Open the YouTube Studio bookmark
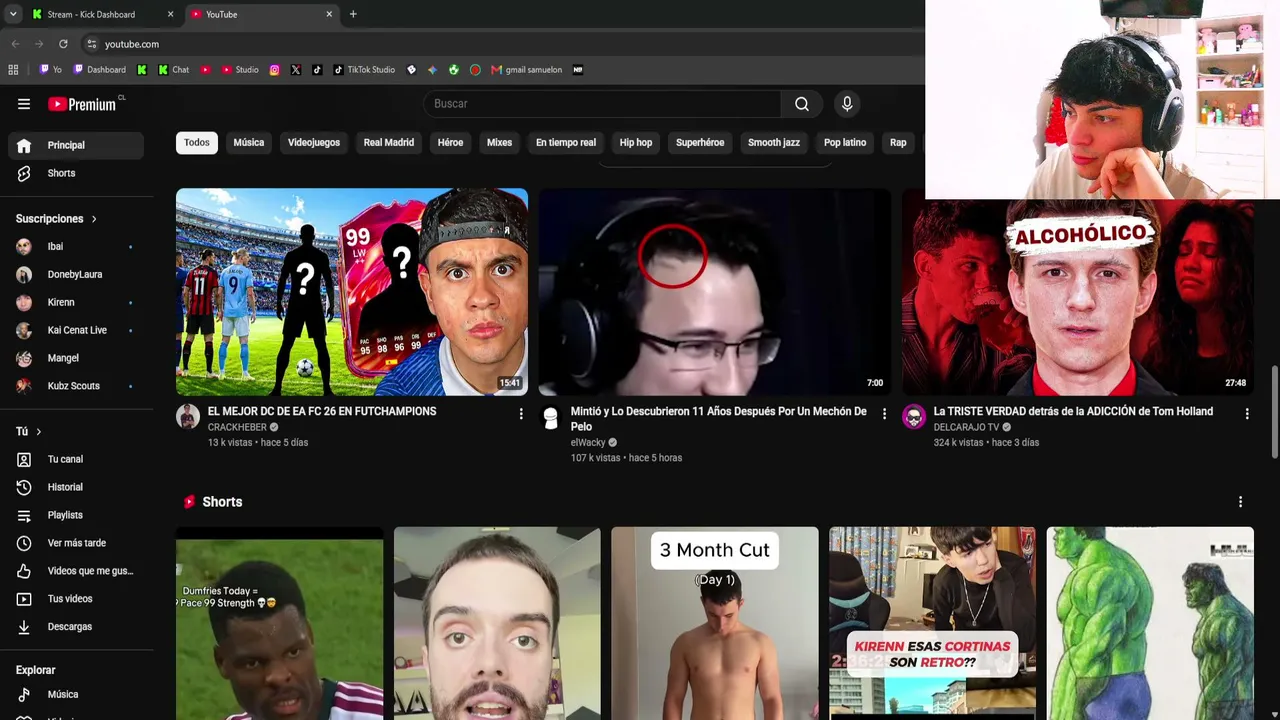1280x720 pixels. pyautogui.click(x=240, y=70)
